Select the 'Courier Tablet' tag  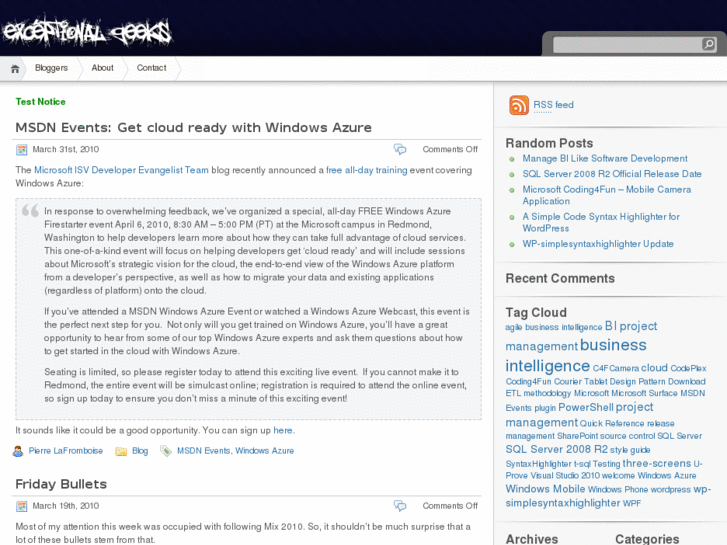[x=580, y=382]
